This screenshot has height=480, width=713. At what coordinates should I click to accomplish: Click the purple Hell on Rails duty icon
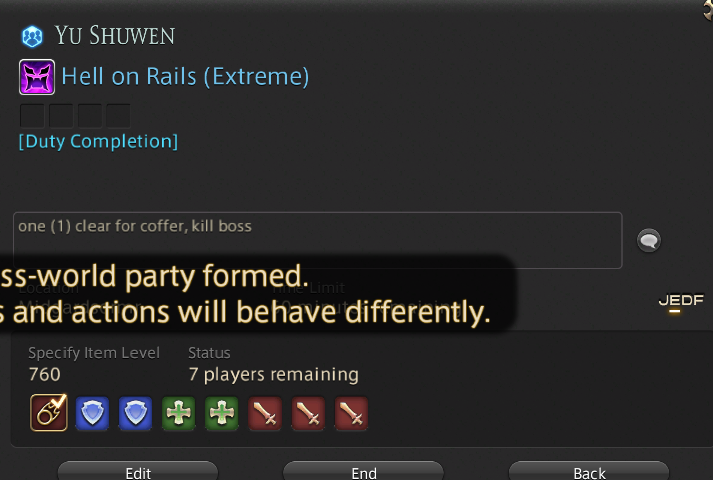(x=37, y=77)
